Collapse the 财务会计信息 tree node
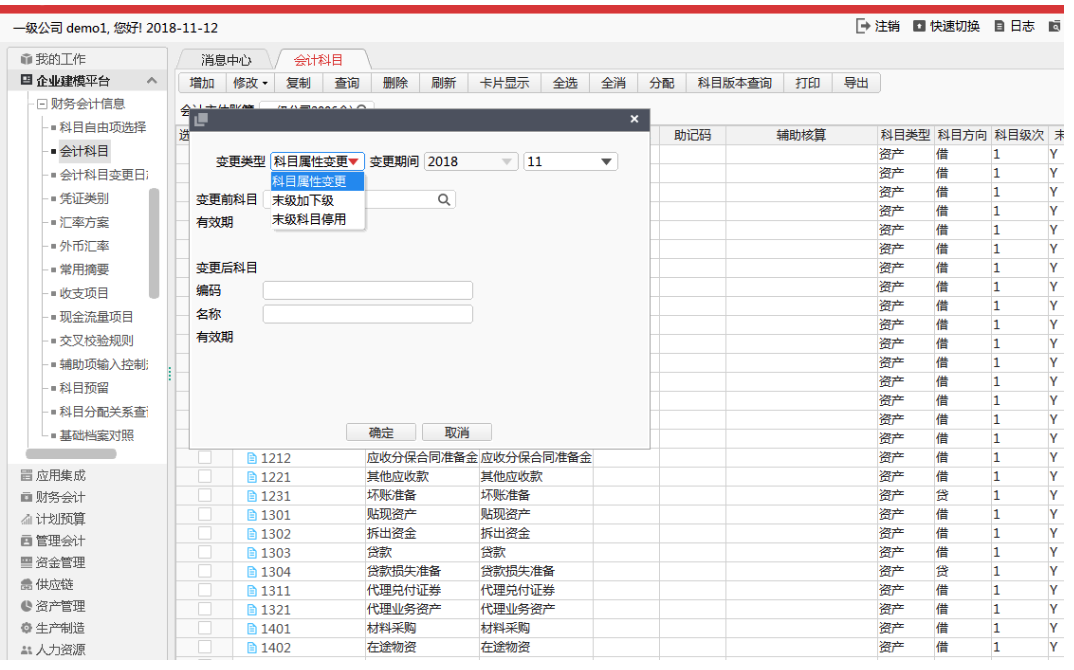 click(x=42, y=104)
